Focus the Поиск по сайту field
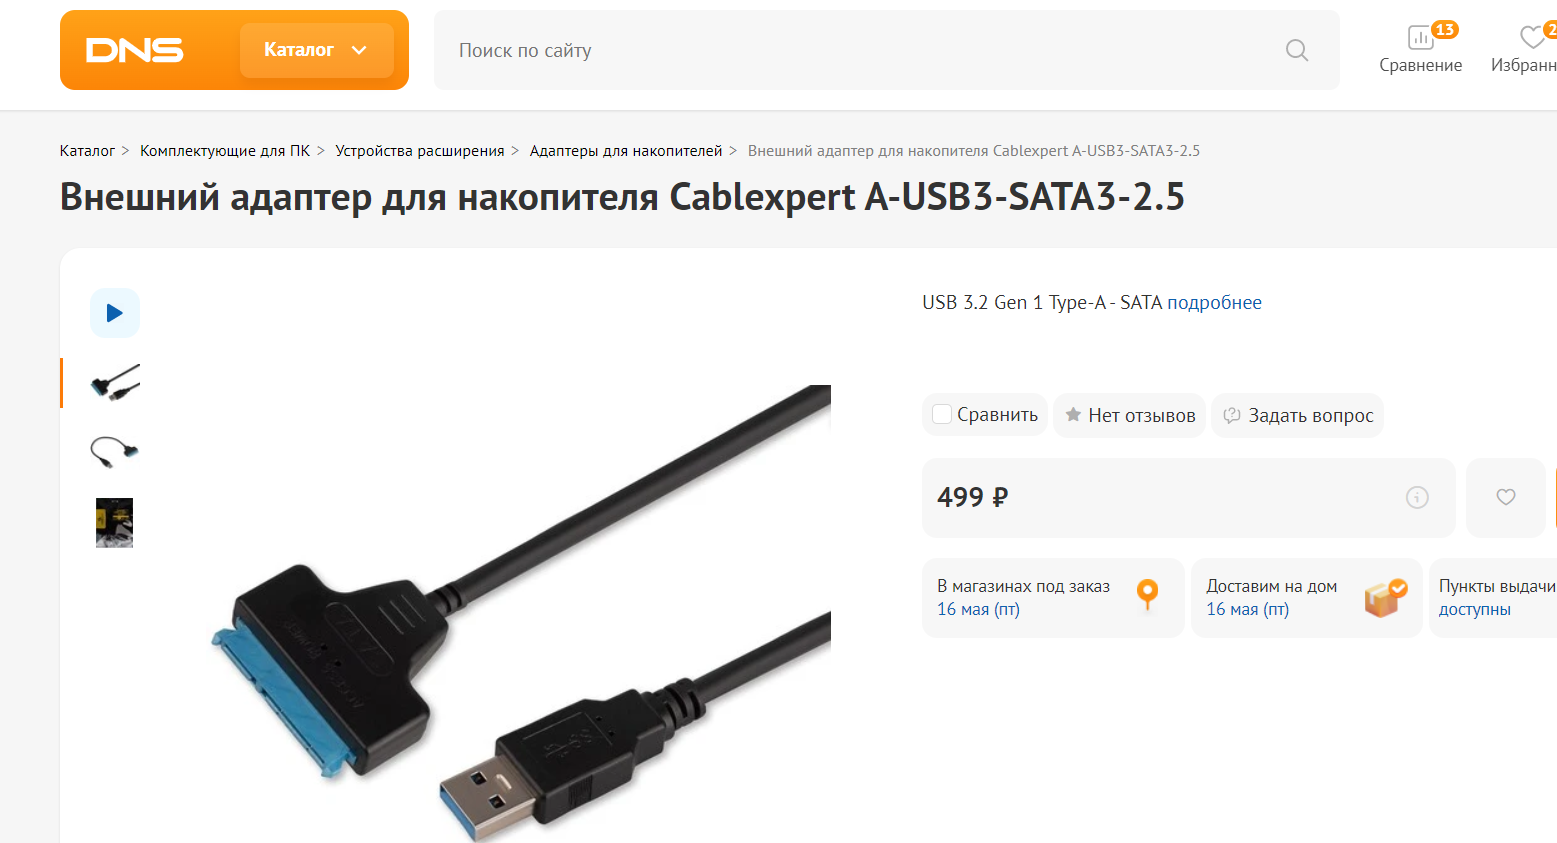The width and height of the screenshot is (1557, 843). click(860, 50)
